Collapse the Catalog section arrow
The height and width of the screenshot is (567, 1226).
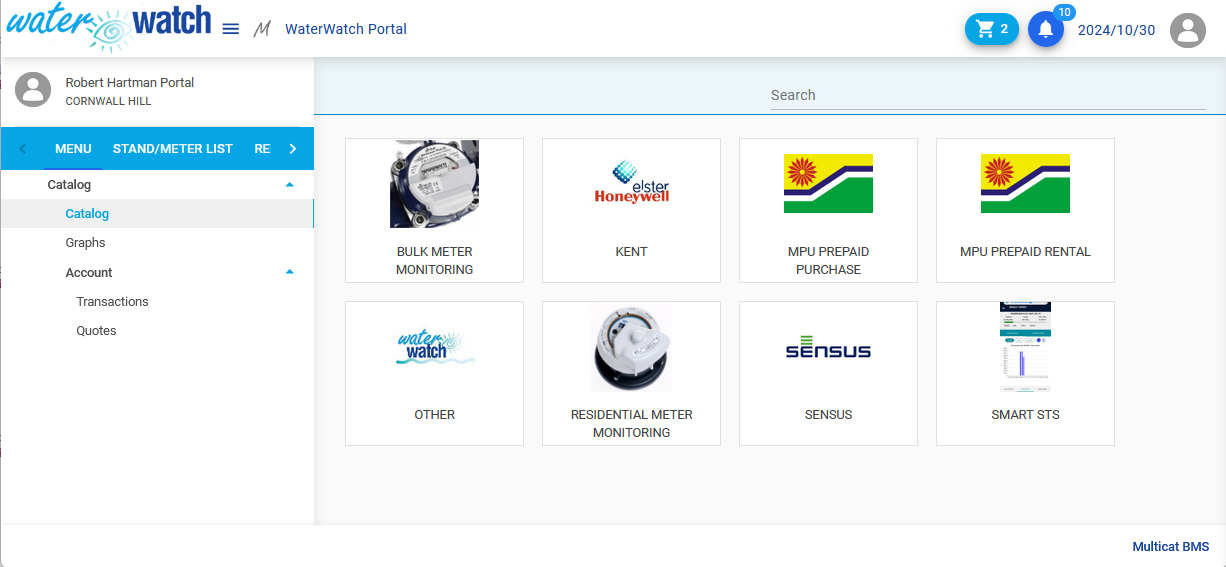(290, 185)
